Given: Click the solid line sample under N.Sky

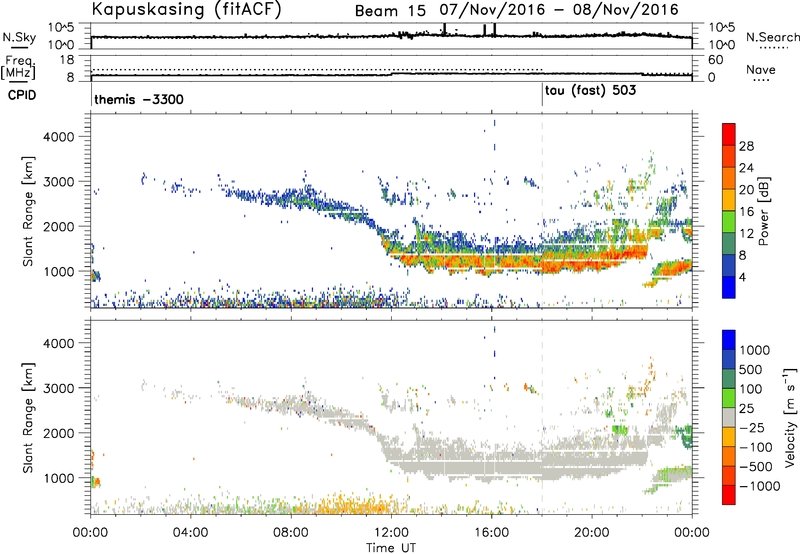Looking at the screenshot, I should [x=19, y=48].
